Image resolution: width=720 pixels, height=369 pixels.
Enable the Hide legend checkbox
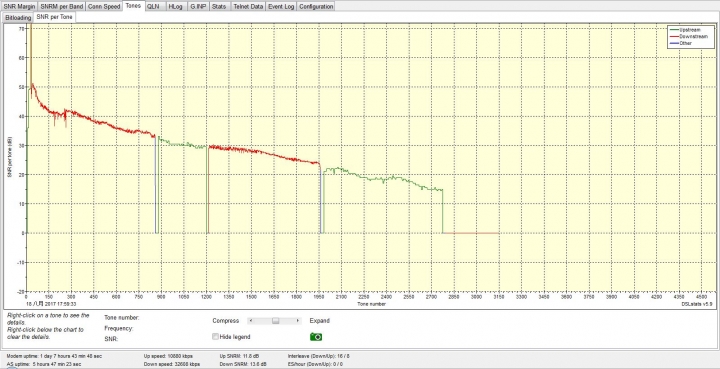[215, 337]
